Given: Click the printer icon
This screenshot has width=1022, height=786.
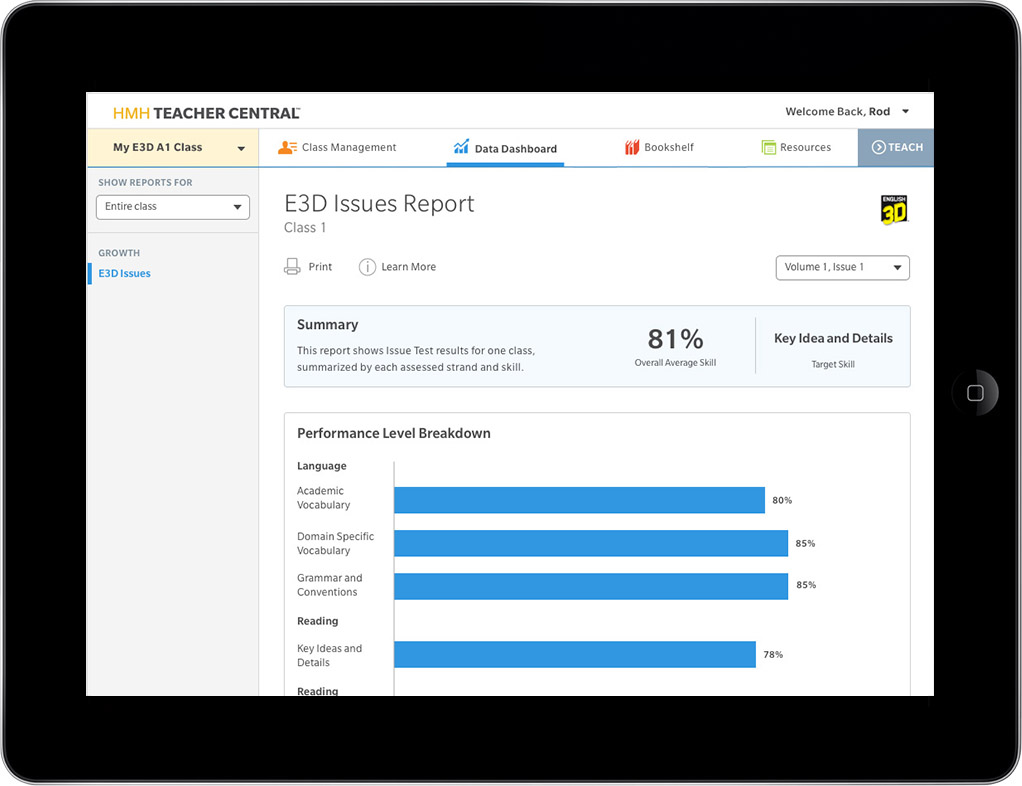Looking at the screenshot, I should click(292, 267).
